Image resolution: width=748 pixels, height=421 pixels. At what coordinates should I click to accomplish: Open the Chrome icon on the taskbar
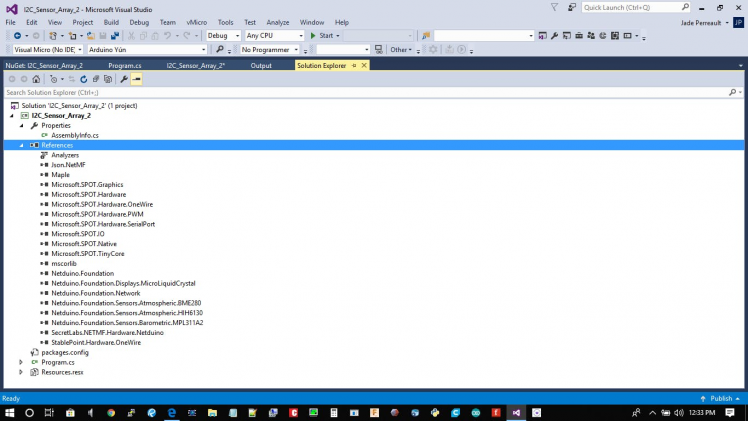[x=111, y=413]
